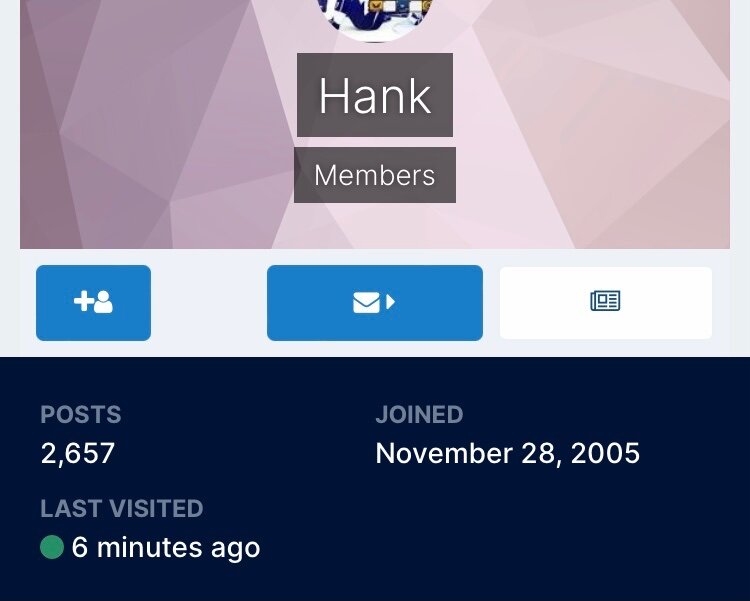The width and height of the screenshot is (750, 601).
Task: Click the LAST VISITED label
Action: tap(122, 508)
